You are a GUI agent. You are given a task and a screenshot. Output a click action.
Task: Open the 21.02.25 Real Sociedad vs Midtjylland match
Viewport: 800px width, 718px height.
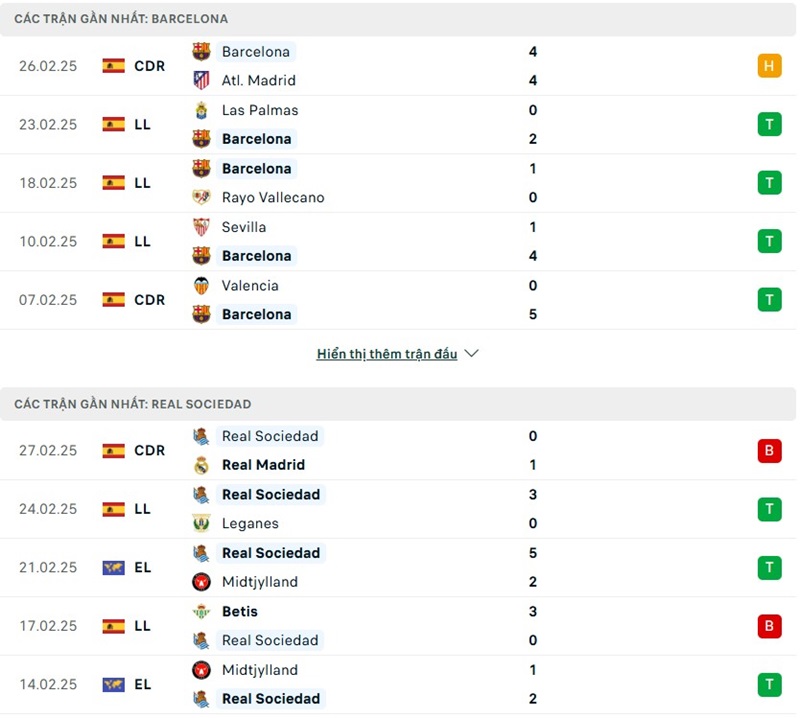(x=400, y=567)
